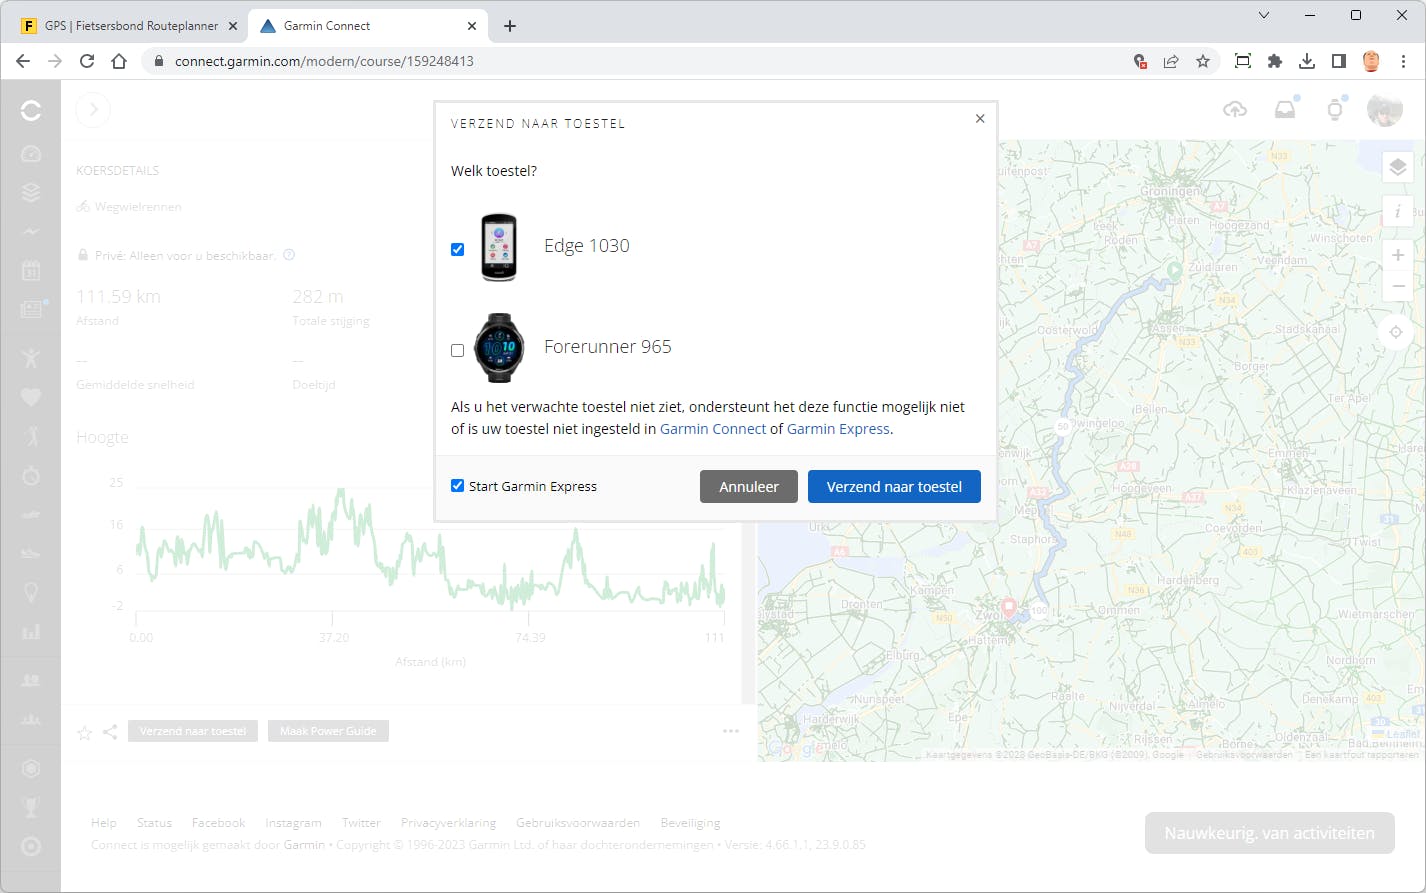Screen dimensions: 1426x893
Task: Click the red course marker near Zwolle
Action: [x=1009, y=607]
